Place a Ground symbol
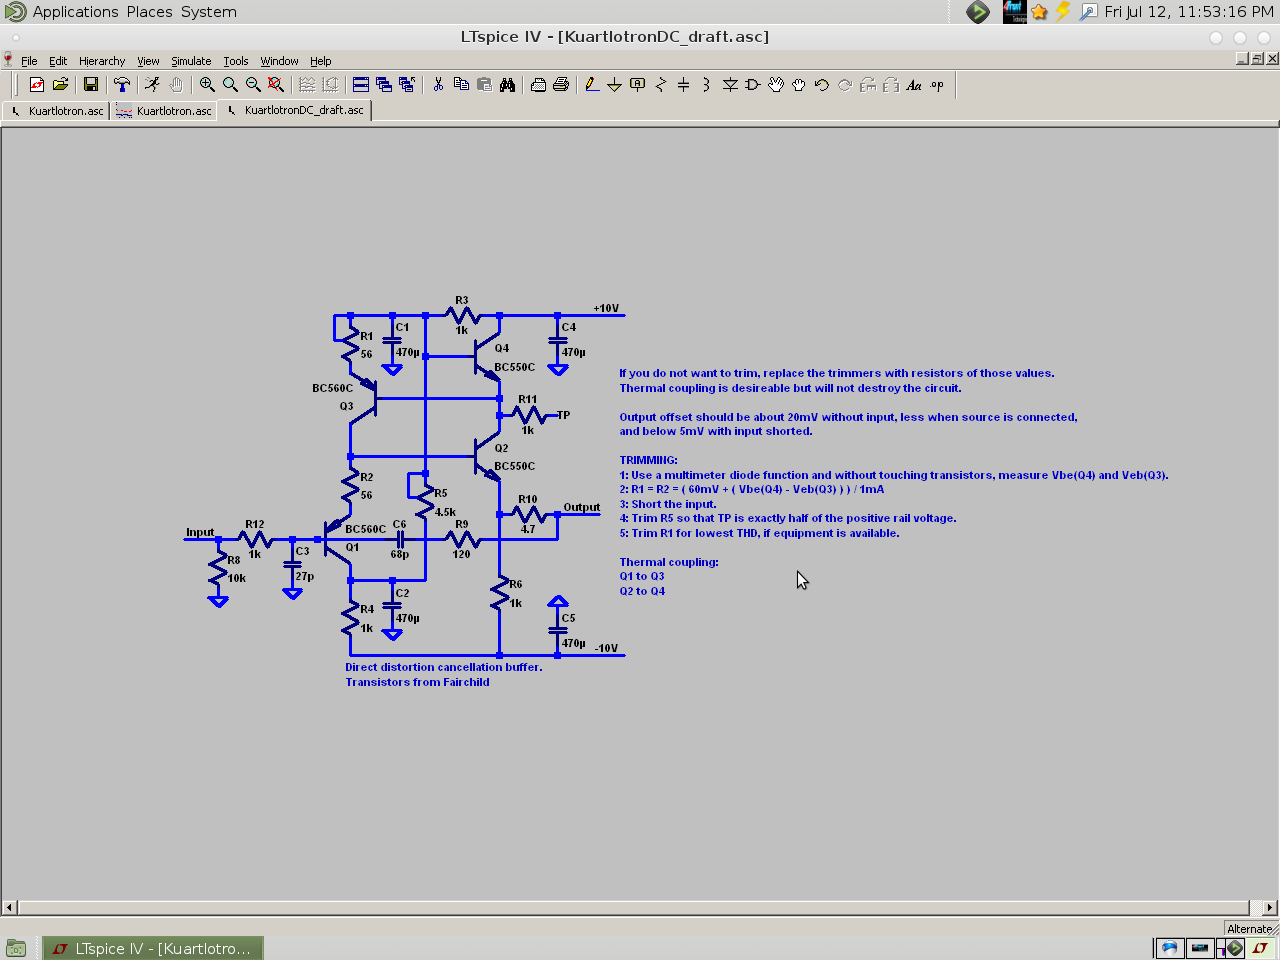The width and height of the screenshot is (1280, 960). point(615,85)
